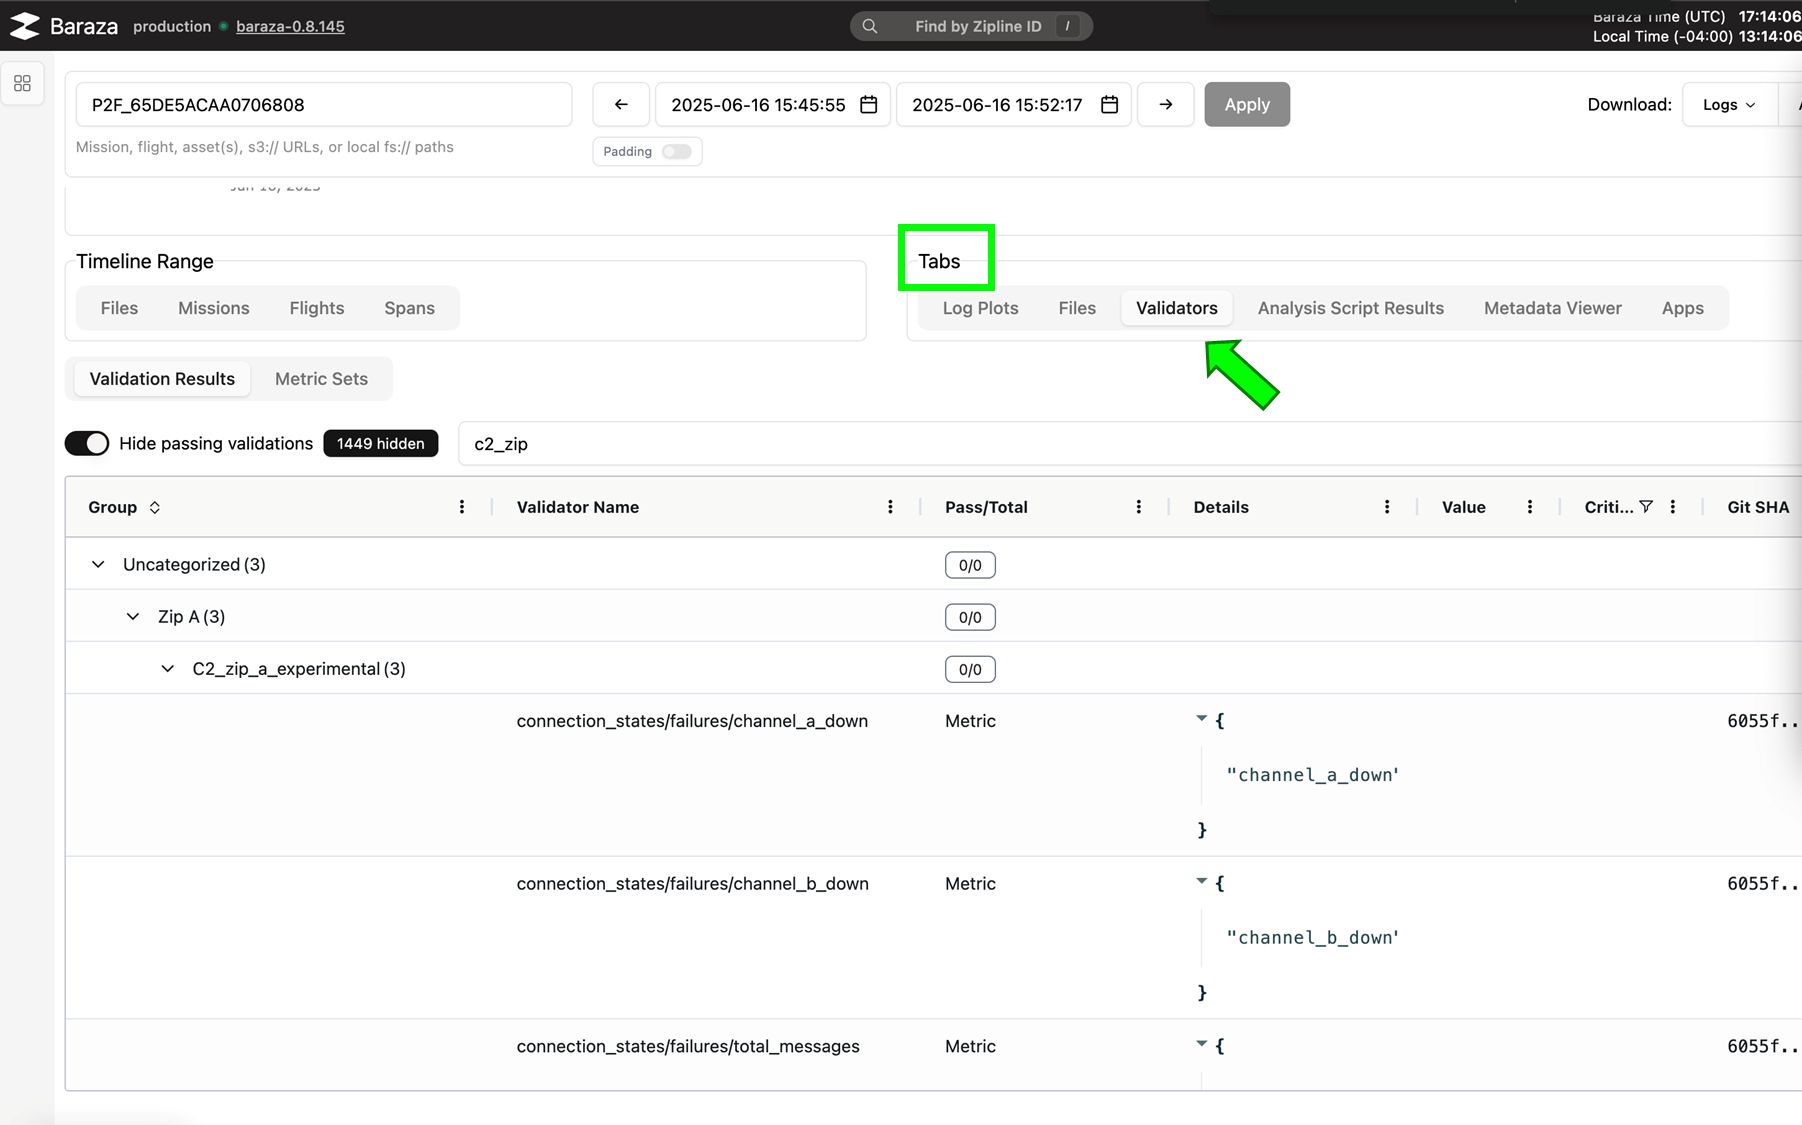Collapse total_messages JSON details
The height and width of the screenshot is (1125, 1802).
1201,1044
